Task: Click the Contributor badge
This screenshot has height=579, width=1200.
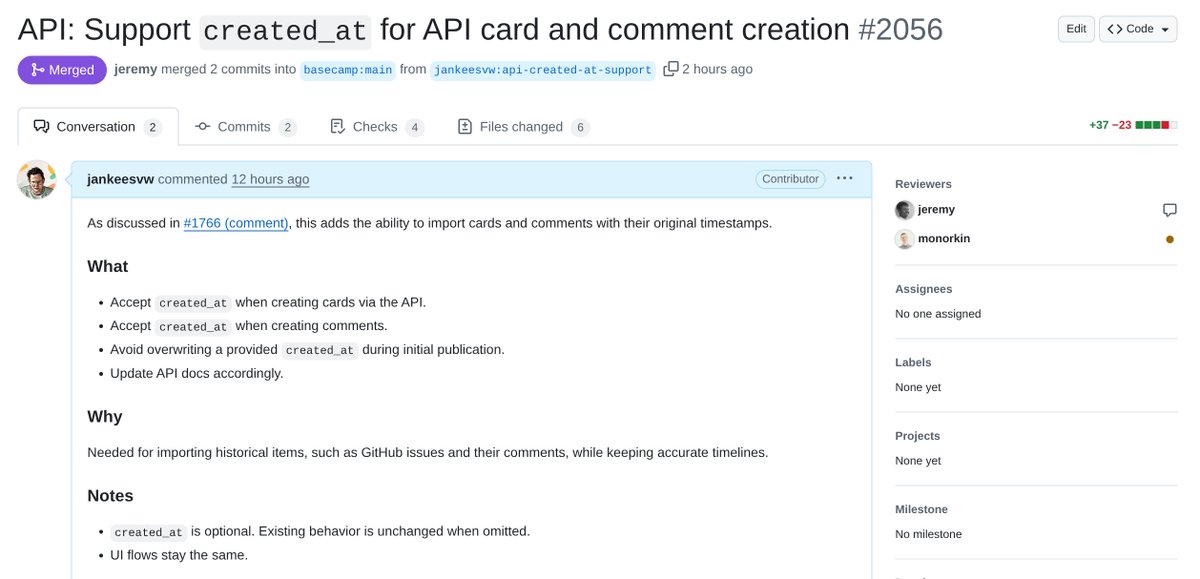Action: (790, 179)
